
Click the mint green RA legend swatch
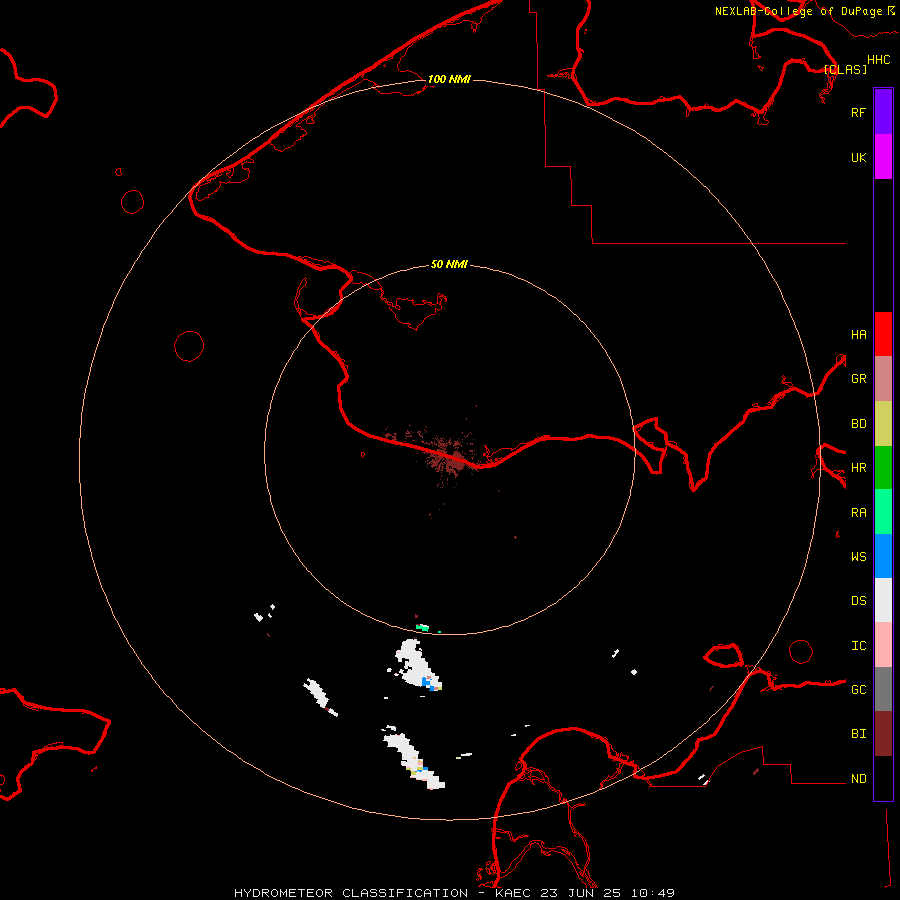(x=883, y=512)
